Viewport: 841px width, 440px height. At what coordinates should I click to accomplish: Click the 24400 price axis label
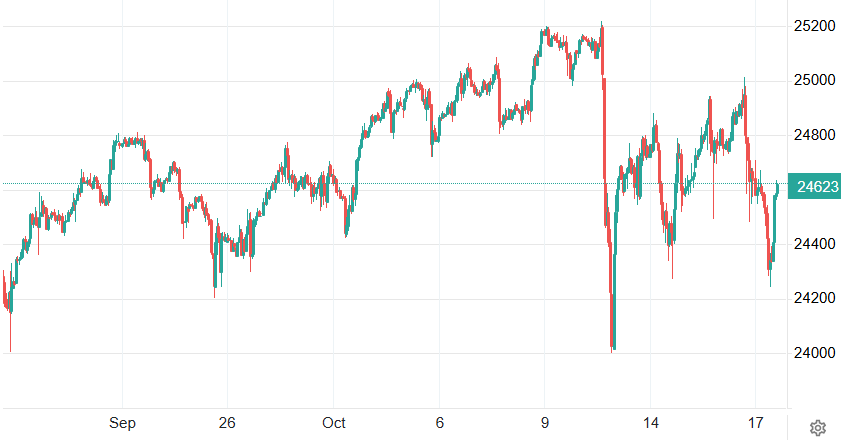pos(815,244)
